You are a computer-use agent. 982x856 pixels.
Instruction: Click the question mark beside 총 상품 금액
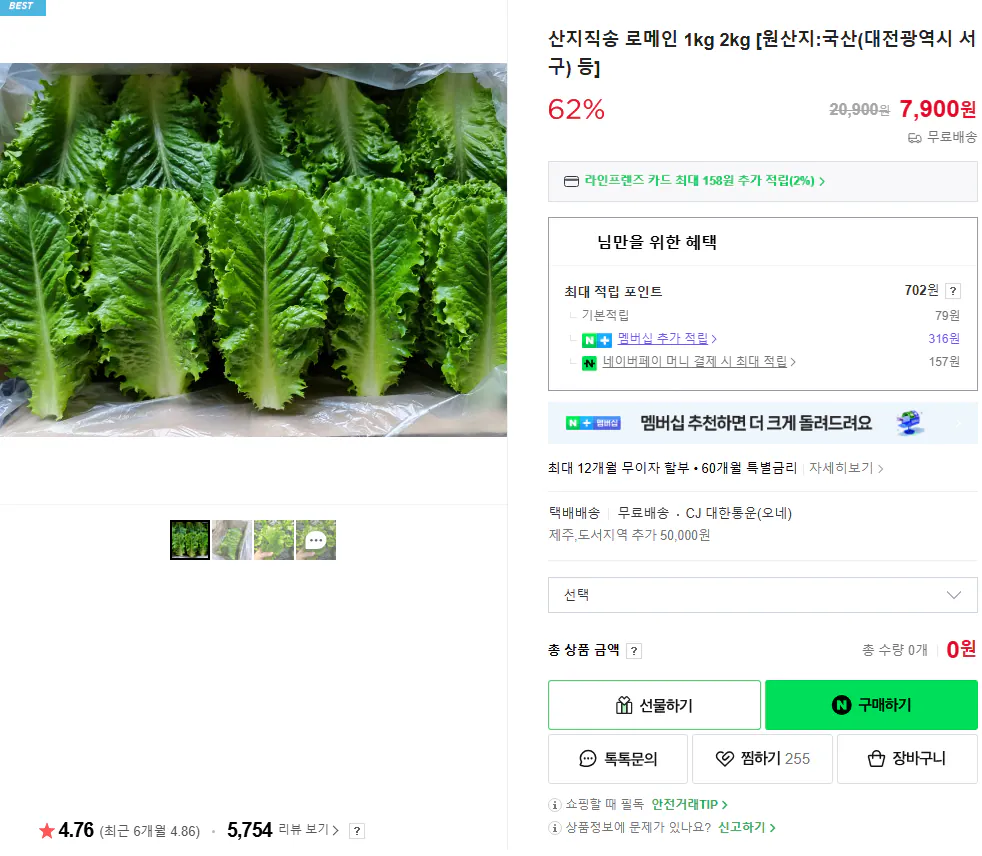pyautogui.click(x=635, y=650)
